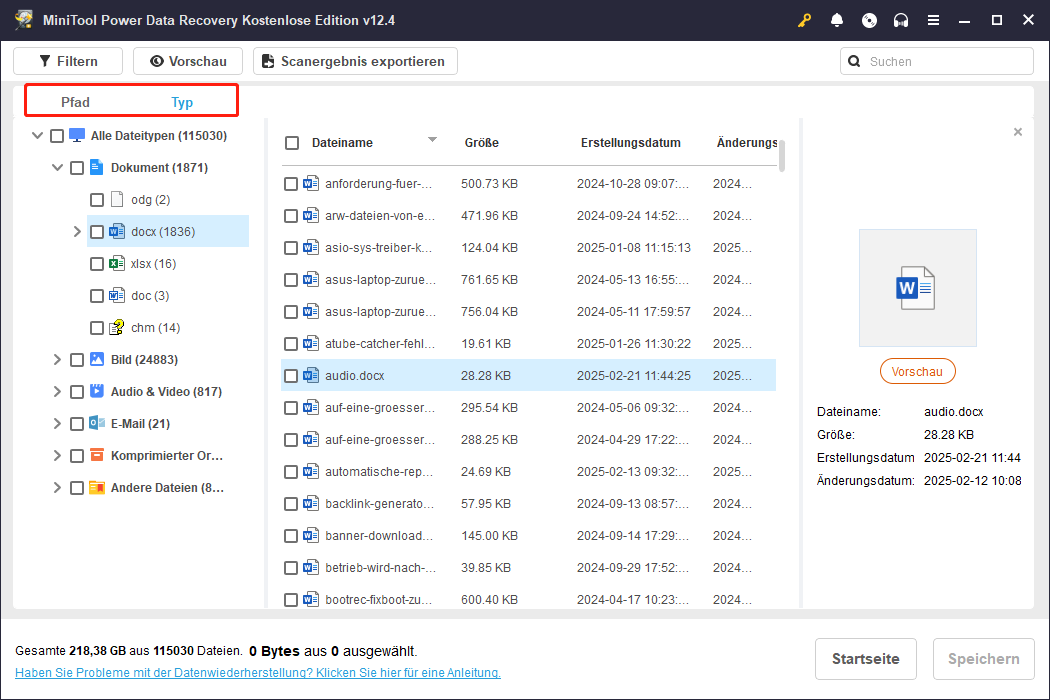The height and width of the screenshot is (700, 1050).
Task: Expand the Andere Dateien node
Action: pos(57,488)
